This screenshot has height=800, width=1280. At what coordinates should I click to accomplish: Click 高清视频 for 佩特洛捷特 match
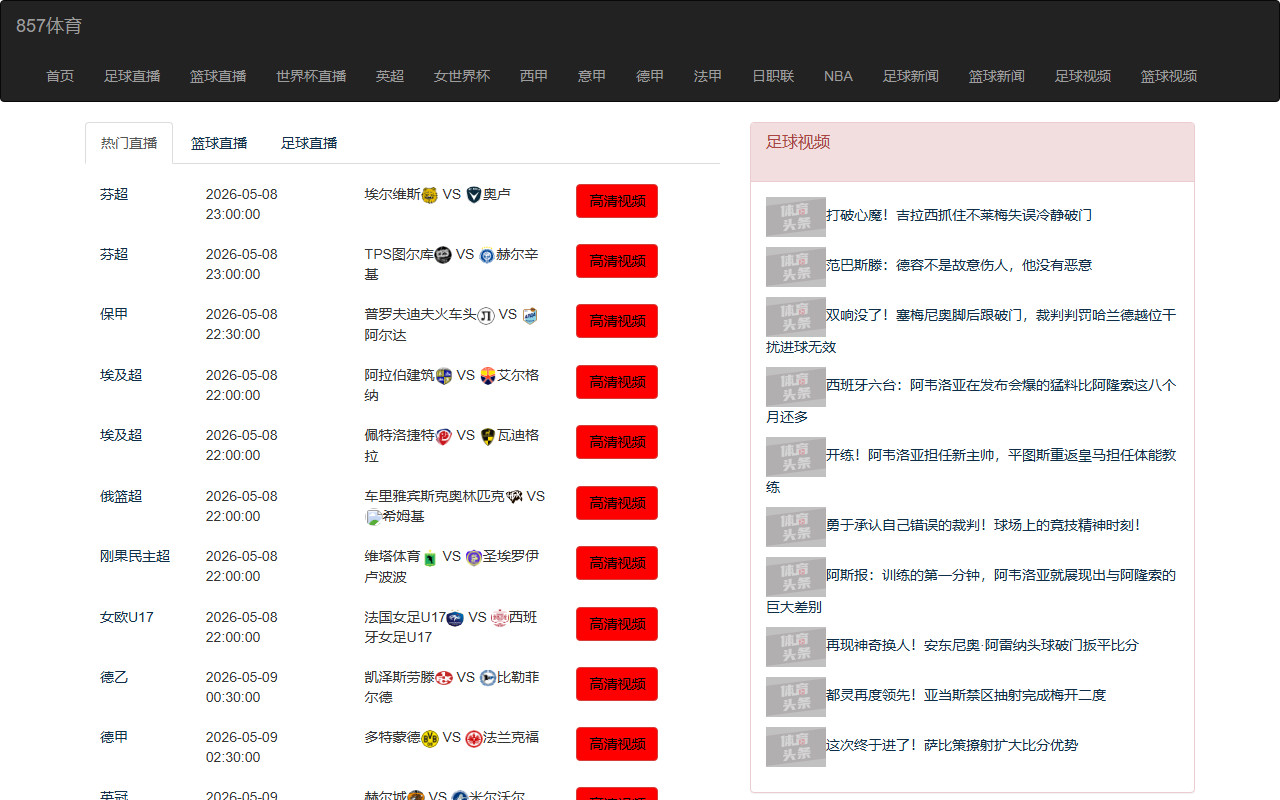point(617,442)
